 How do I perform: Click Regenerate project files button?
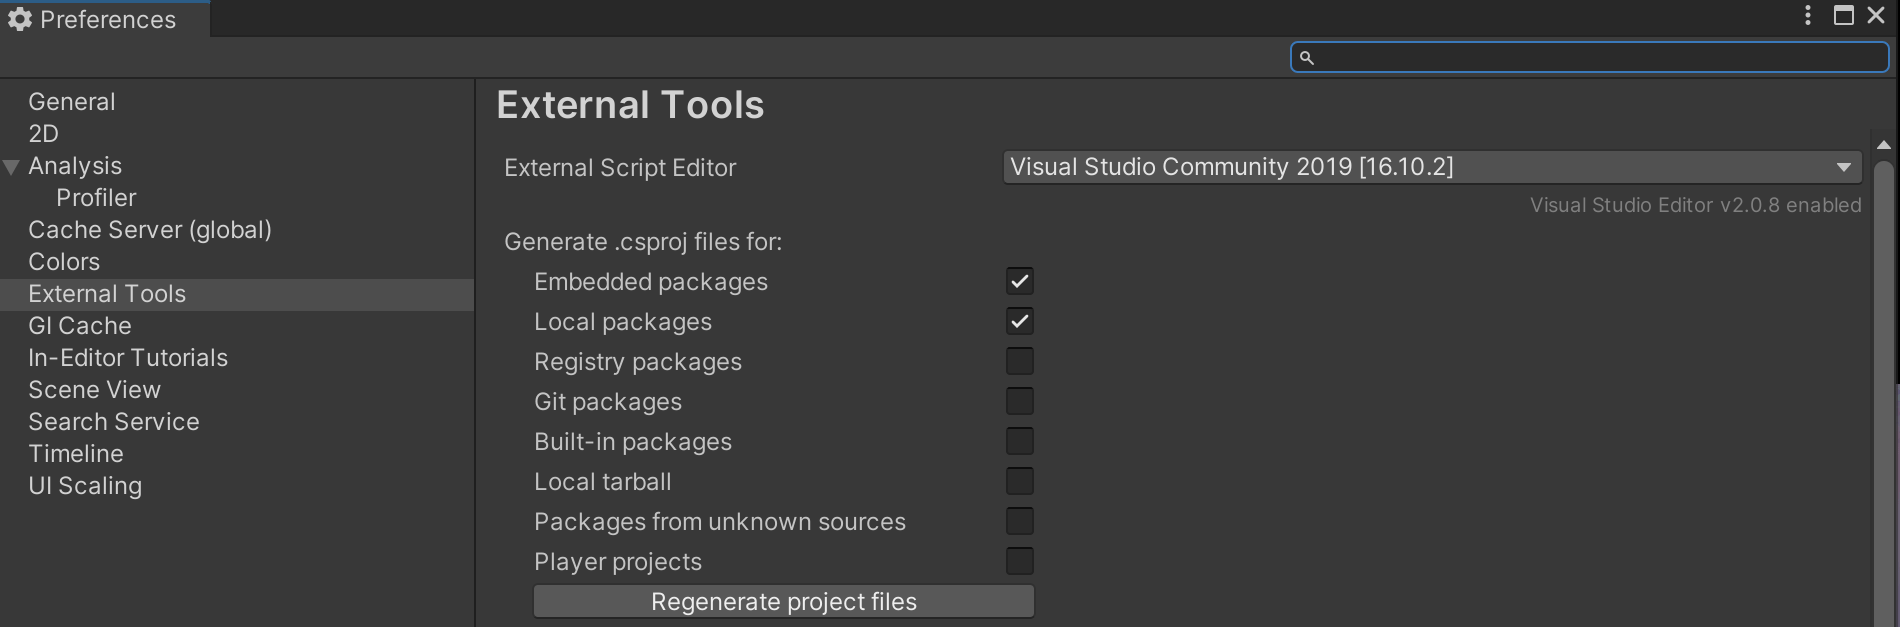pos(784,602)
